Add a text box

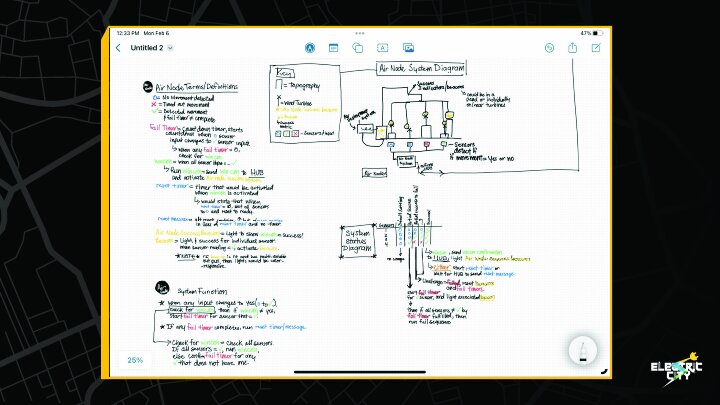(x=382, y=48)
